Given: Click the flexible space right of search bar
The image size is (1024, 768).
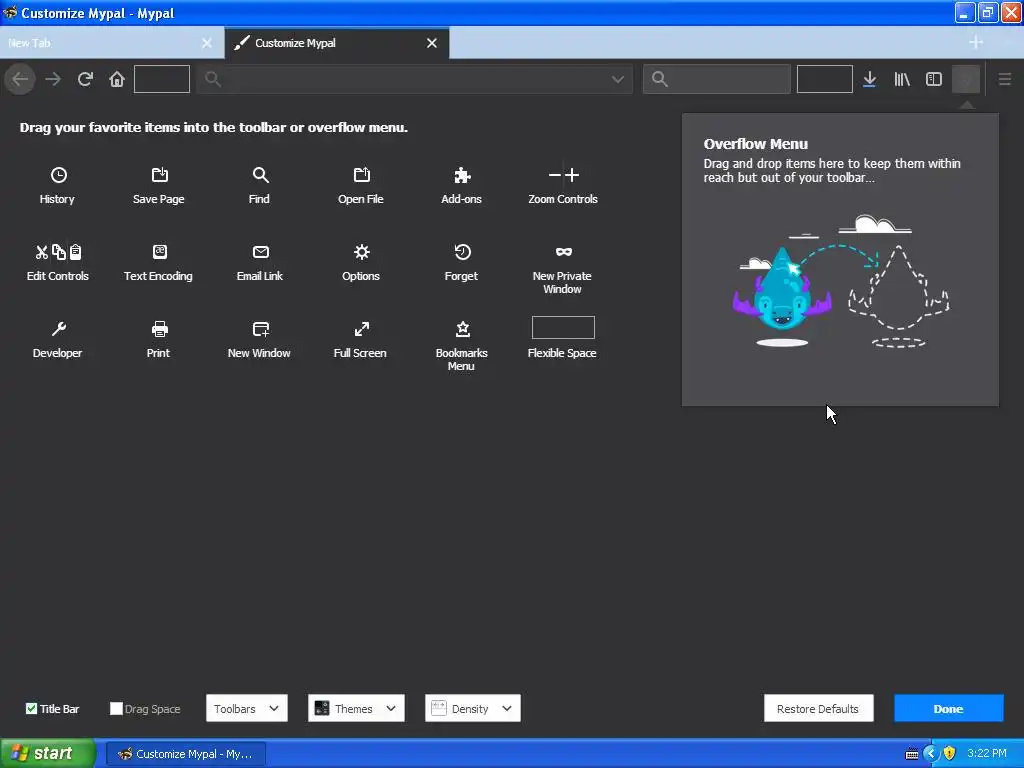Looking at the screenshot, I should pyautogui.click(x=825, y=79).
